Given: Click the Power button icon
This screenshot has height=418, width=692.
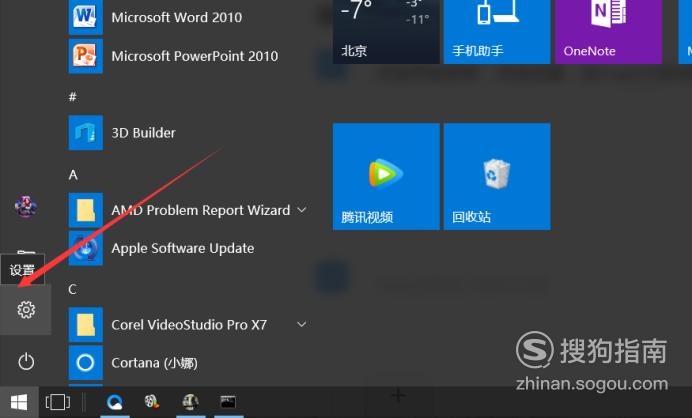Looking at the screenshot, I should tap(26, 362).
